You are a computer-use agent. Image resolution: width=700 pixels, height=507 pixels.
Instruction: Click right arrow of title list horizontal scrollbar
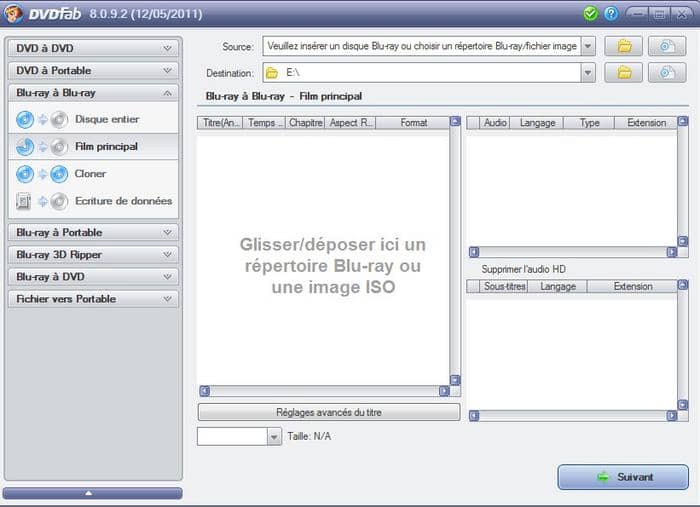point(444,391)
